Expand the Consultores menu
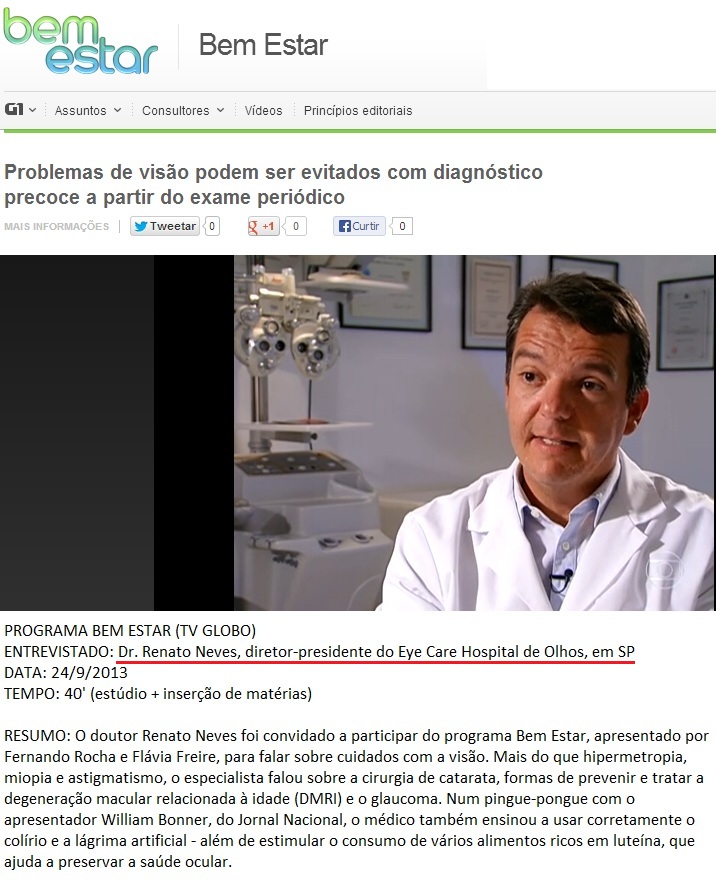The width and height of the screenshot is (716, 889). point(183,110)
